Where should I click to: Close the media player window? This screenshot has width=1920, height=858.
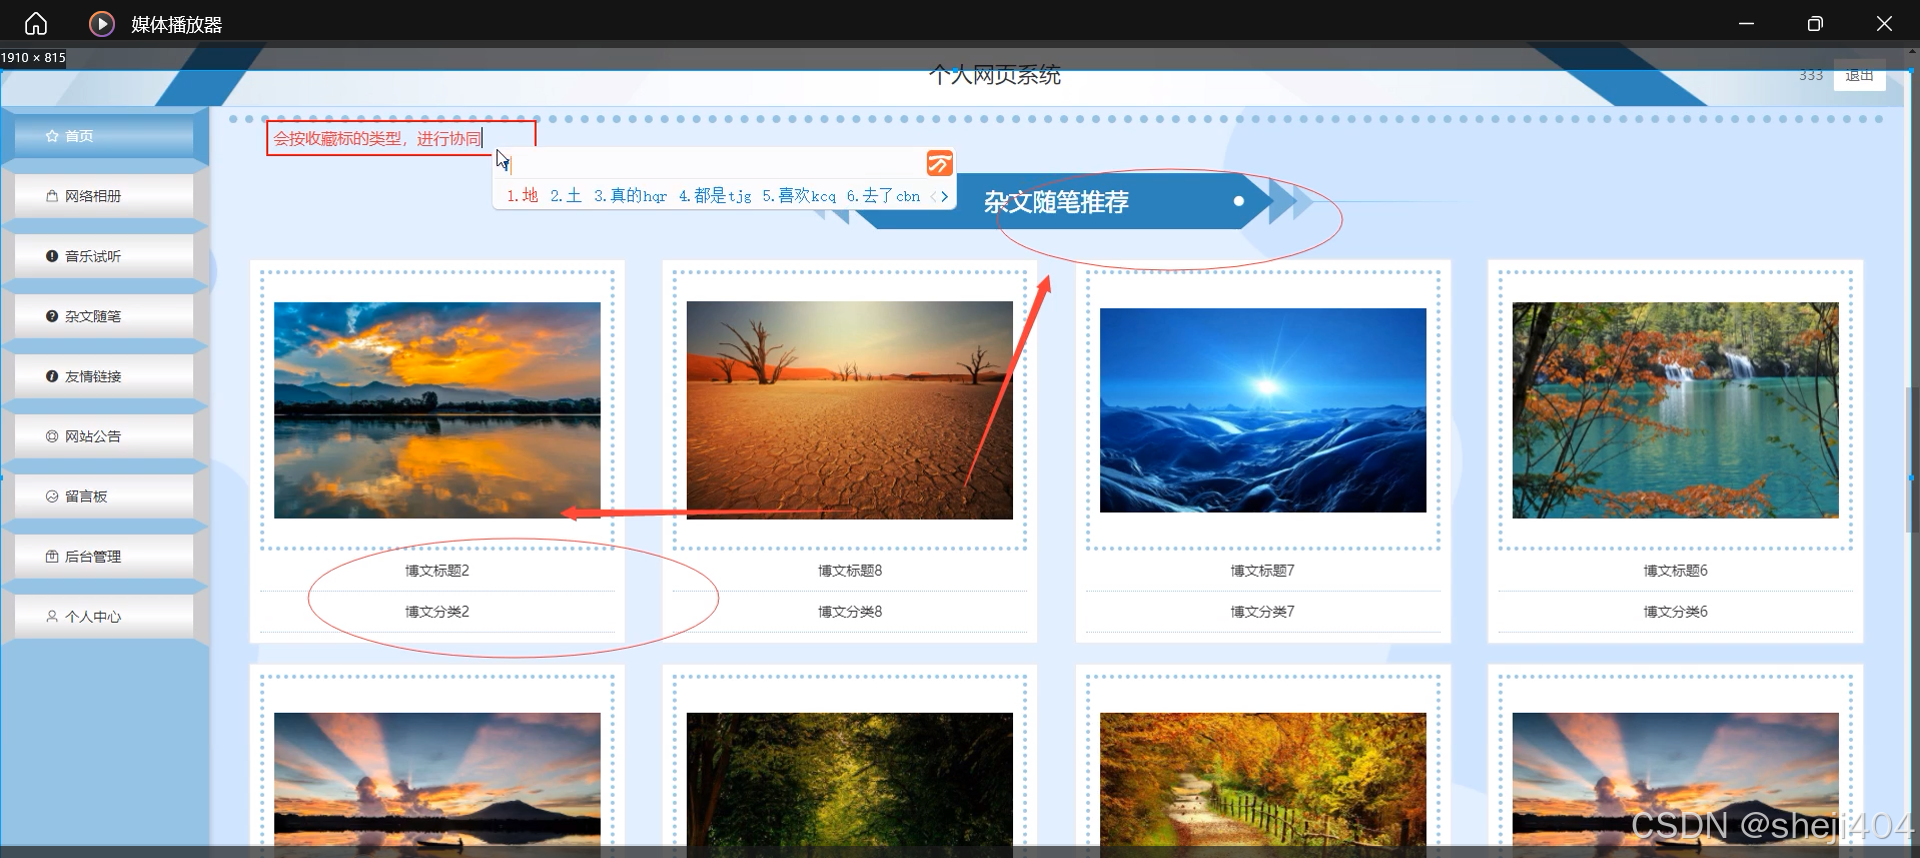click(x=1884, y=24)
